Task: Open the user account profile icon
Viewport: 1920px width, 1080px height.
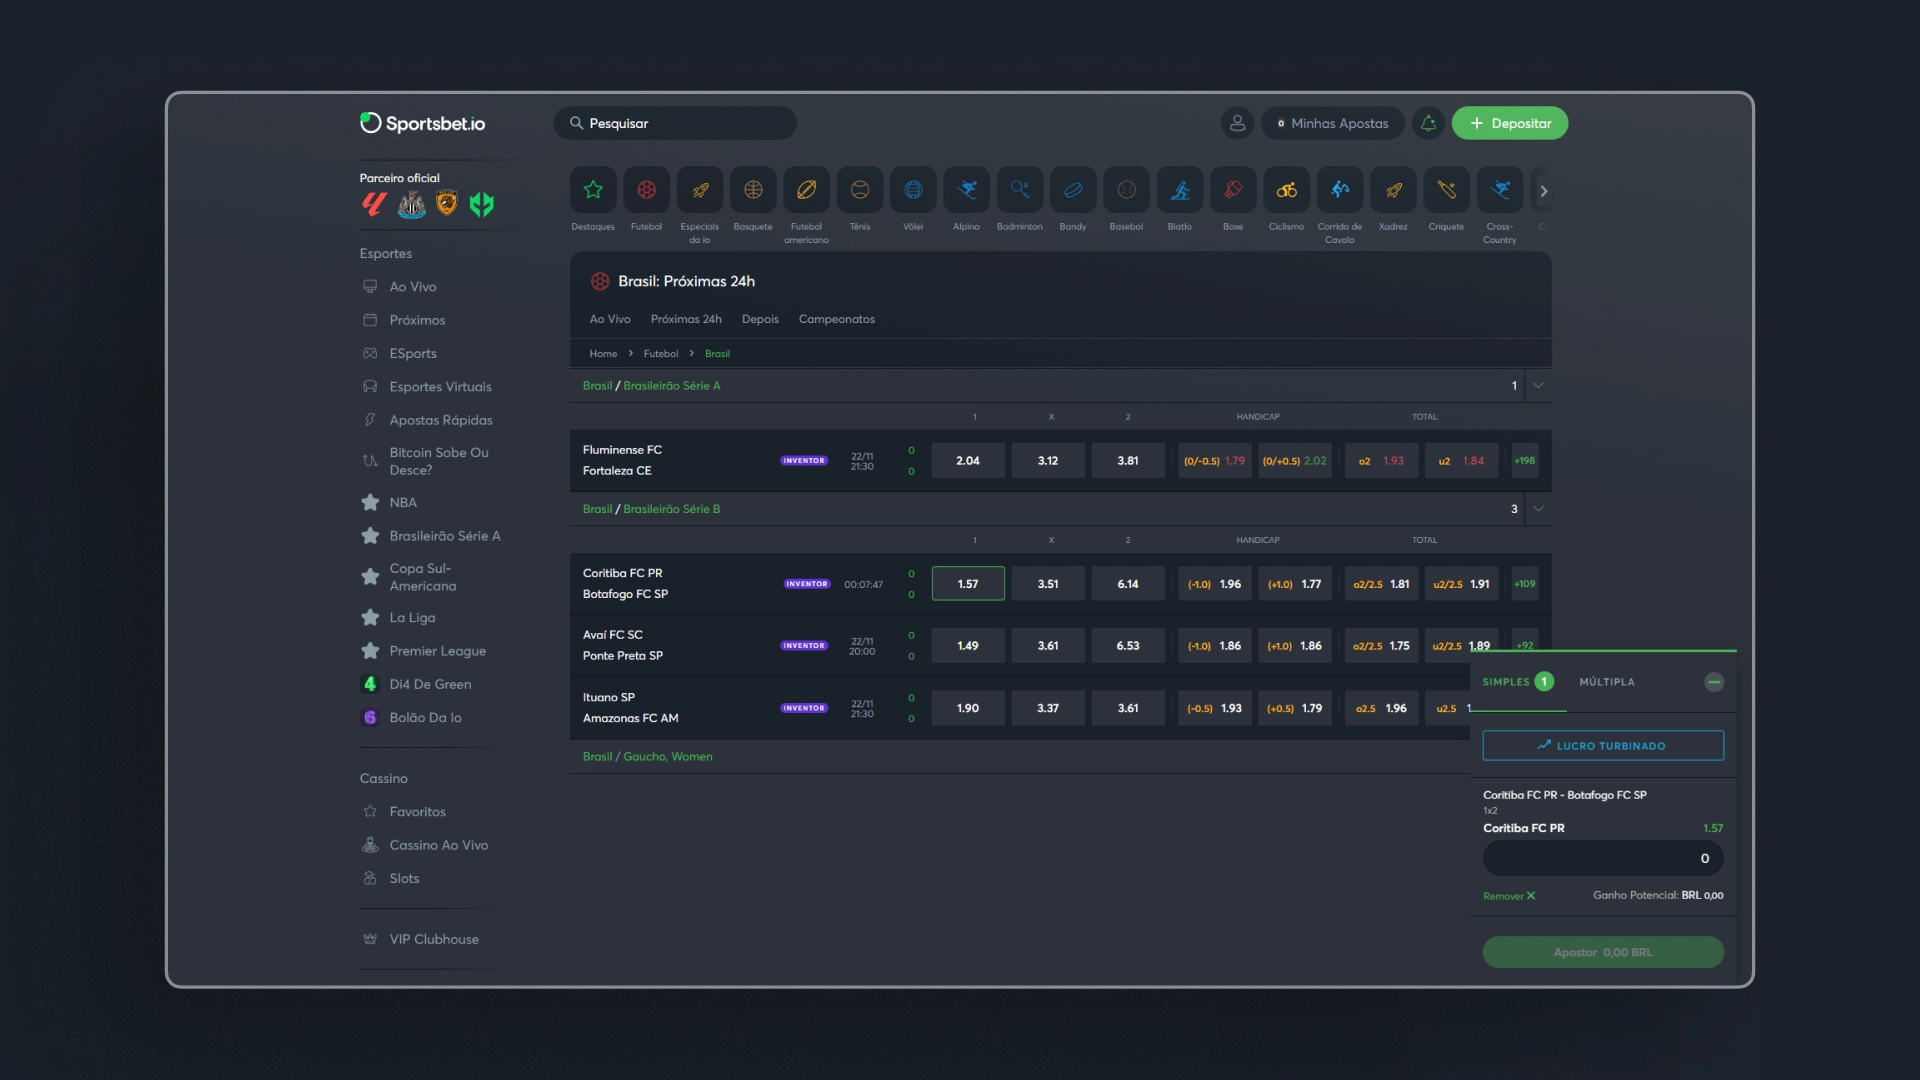Action: click(x=1237, y=123)
